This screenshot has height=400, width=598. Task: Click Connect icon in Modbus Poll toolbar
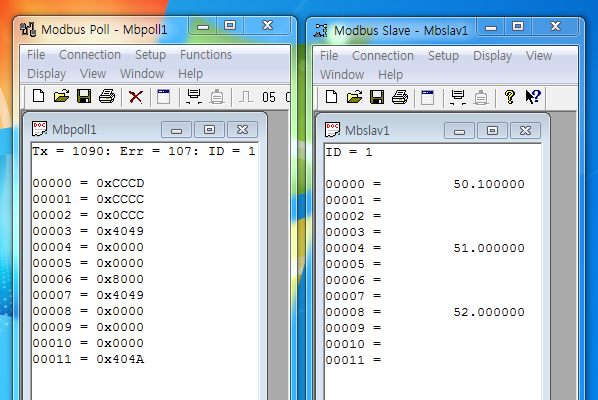pos(194,96)
